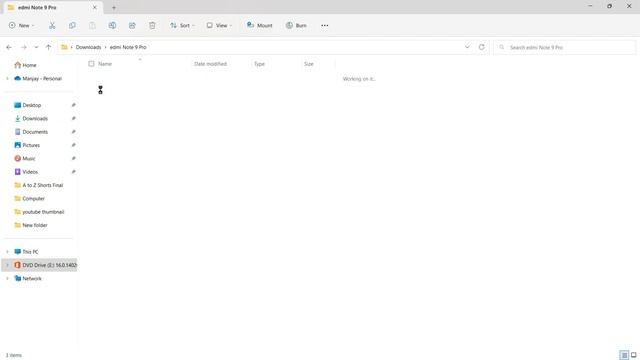640x360 pixels.
Task: Click pin icon beside Pictures
Action: pos(73,145)
